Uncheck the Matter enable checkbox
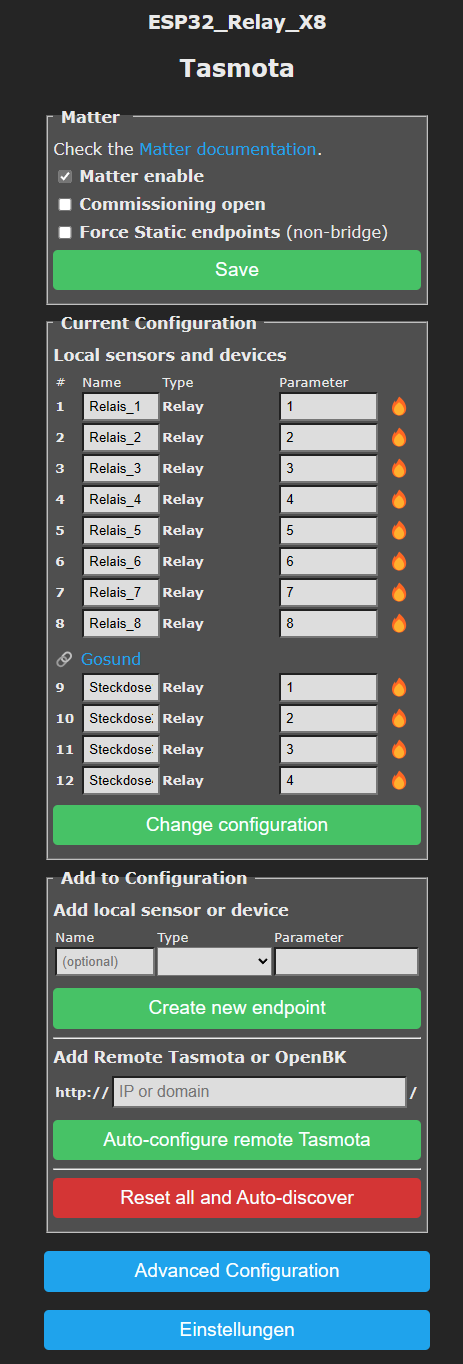Screen dimensions: 463x1364 click(x=65, y=176)
